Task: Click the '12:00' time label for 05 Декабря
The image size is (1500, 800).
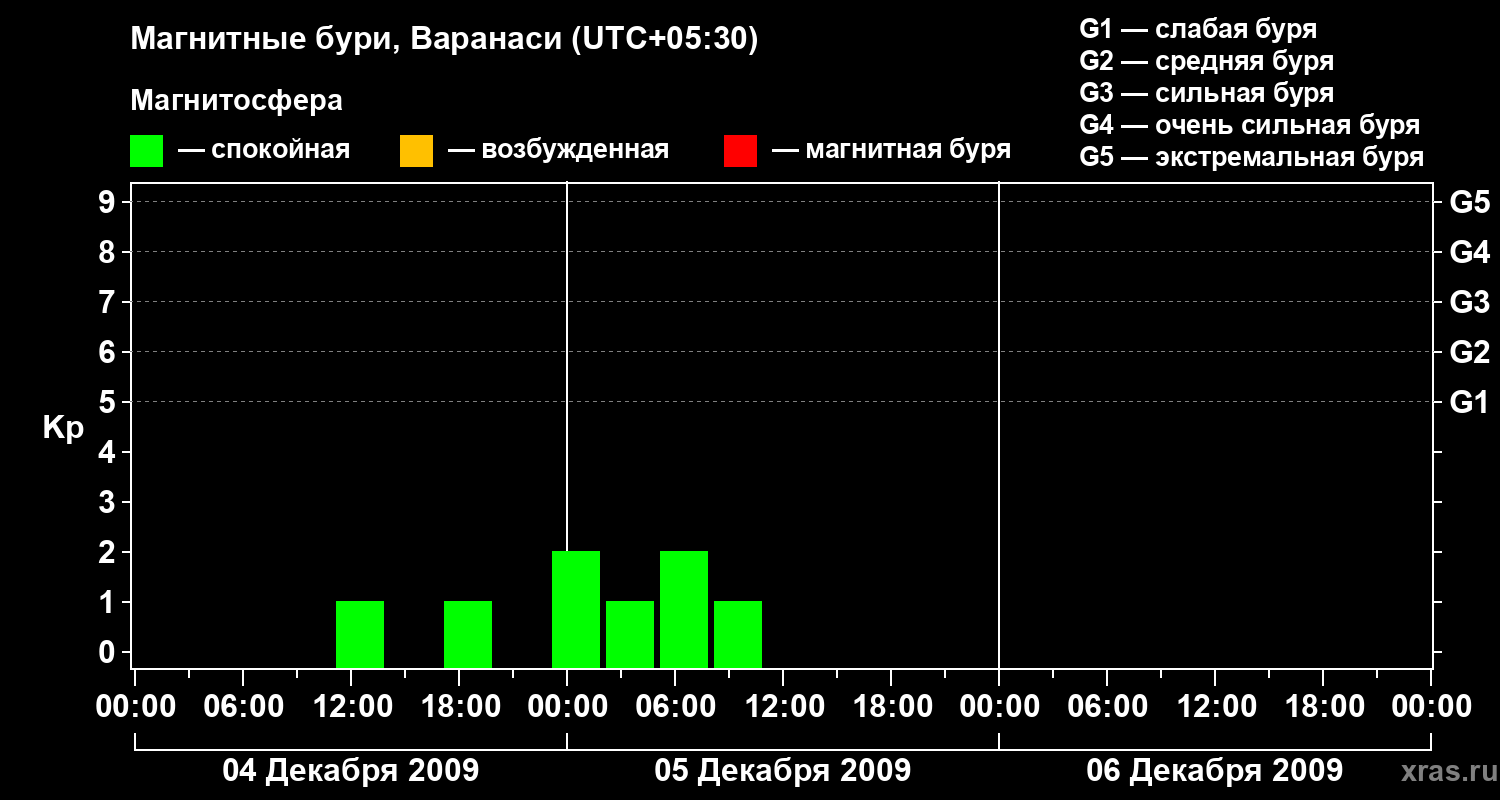Action: pyautogui.click(x=783, y=707)
